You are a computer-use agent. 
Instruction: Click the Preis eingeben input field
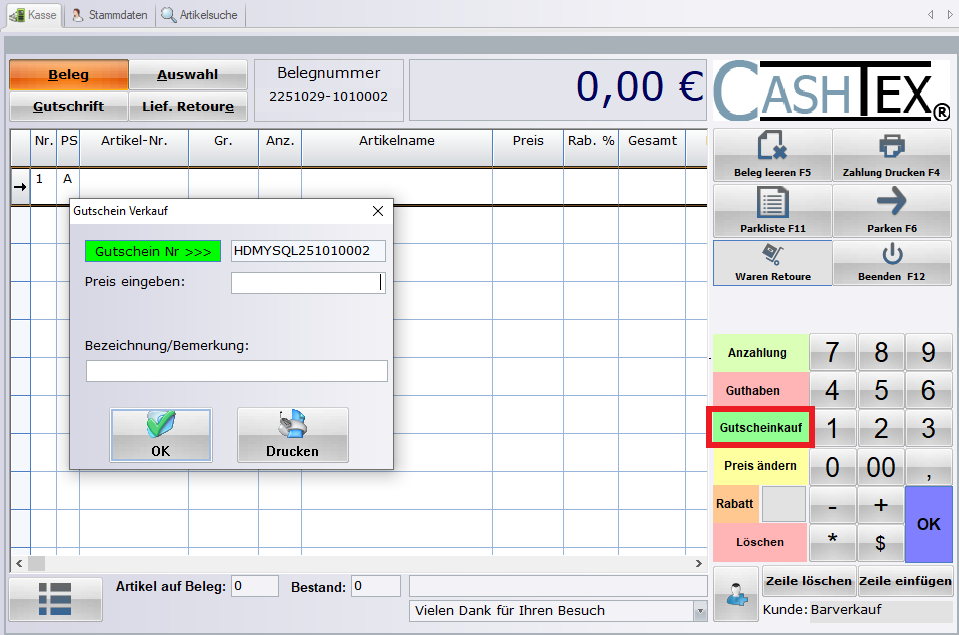coord(307,283)
